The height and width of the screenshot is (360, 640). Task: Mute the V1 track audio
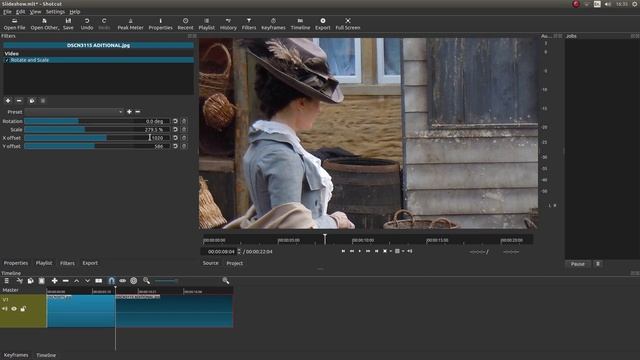(5, 309)
